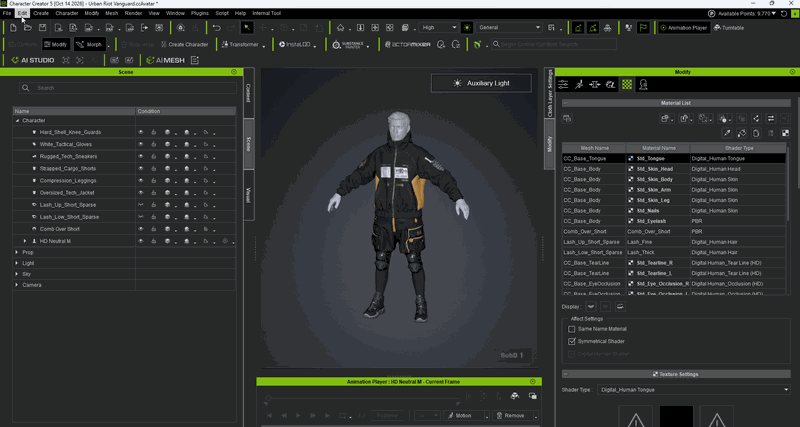Uncheck the Symmetrical Shader checkbox
This screenshot has width=800, height=427.
coord(571,341)
